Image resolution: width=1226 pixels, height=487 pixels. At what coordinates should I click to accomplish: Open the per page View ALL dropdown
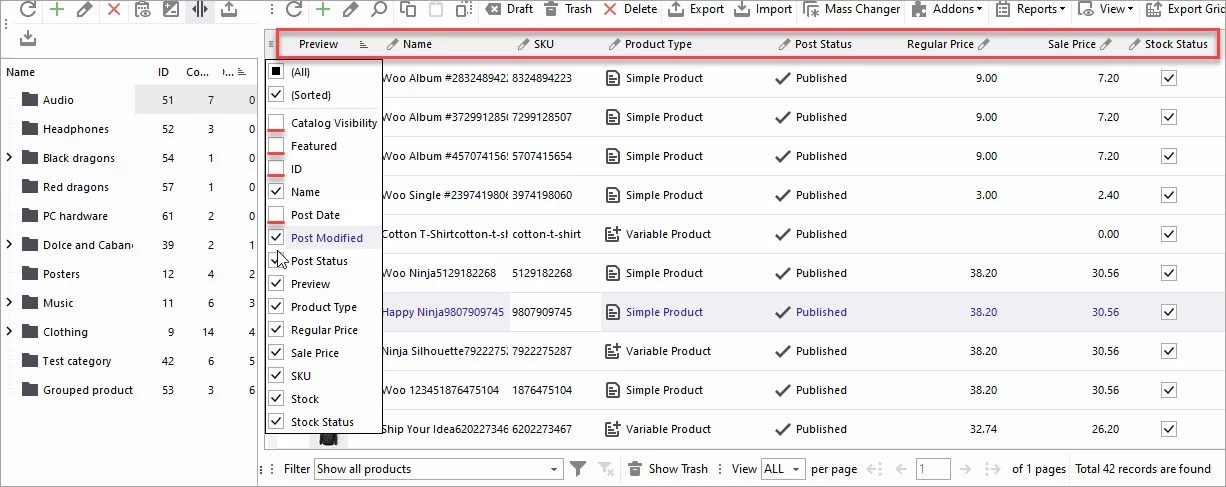(782, 468)
